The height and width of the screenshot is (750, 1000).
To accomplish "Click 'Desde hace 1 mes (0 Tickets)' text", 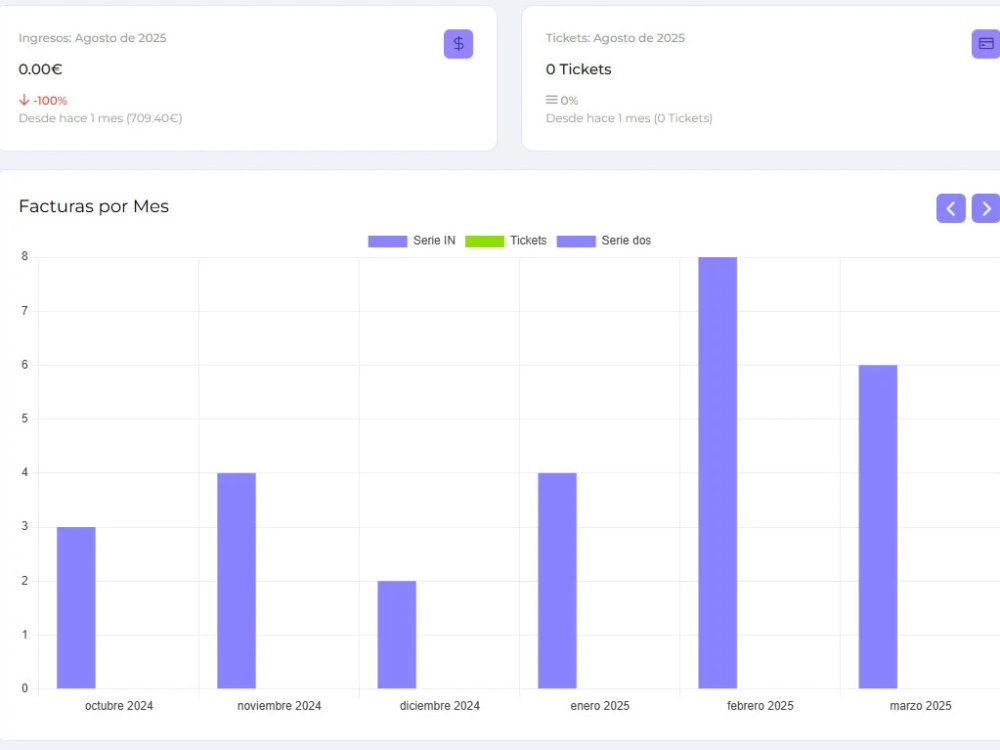I will coord(629,118).
